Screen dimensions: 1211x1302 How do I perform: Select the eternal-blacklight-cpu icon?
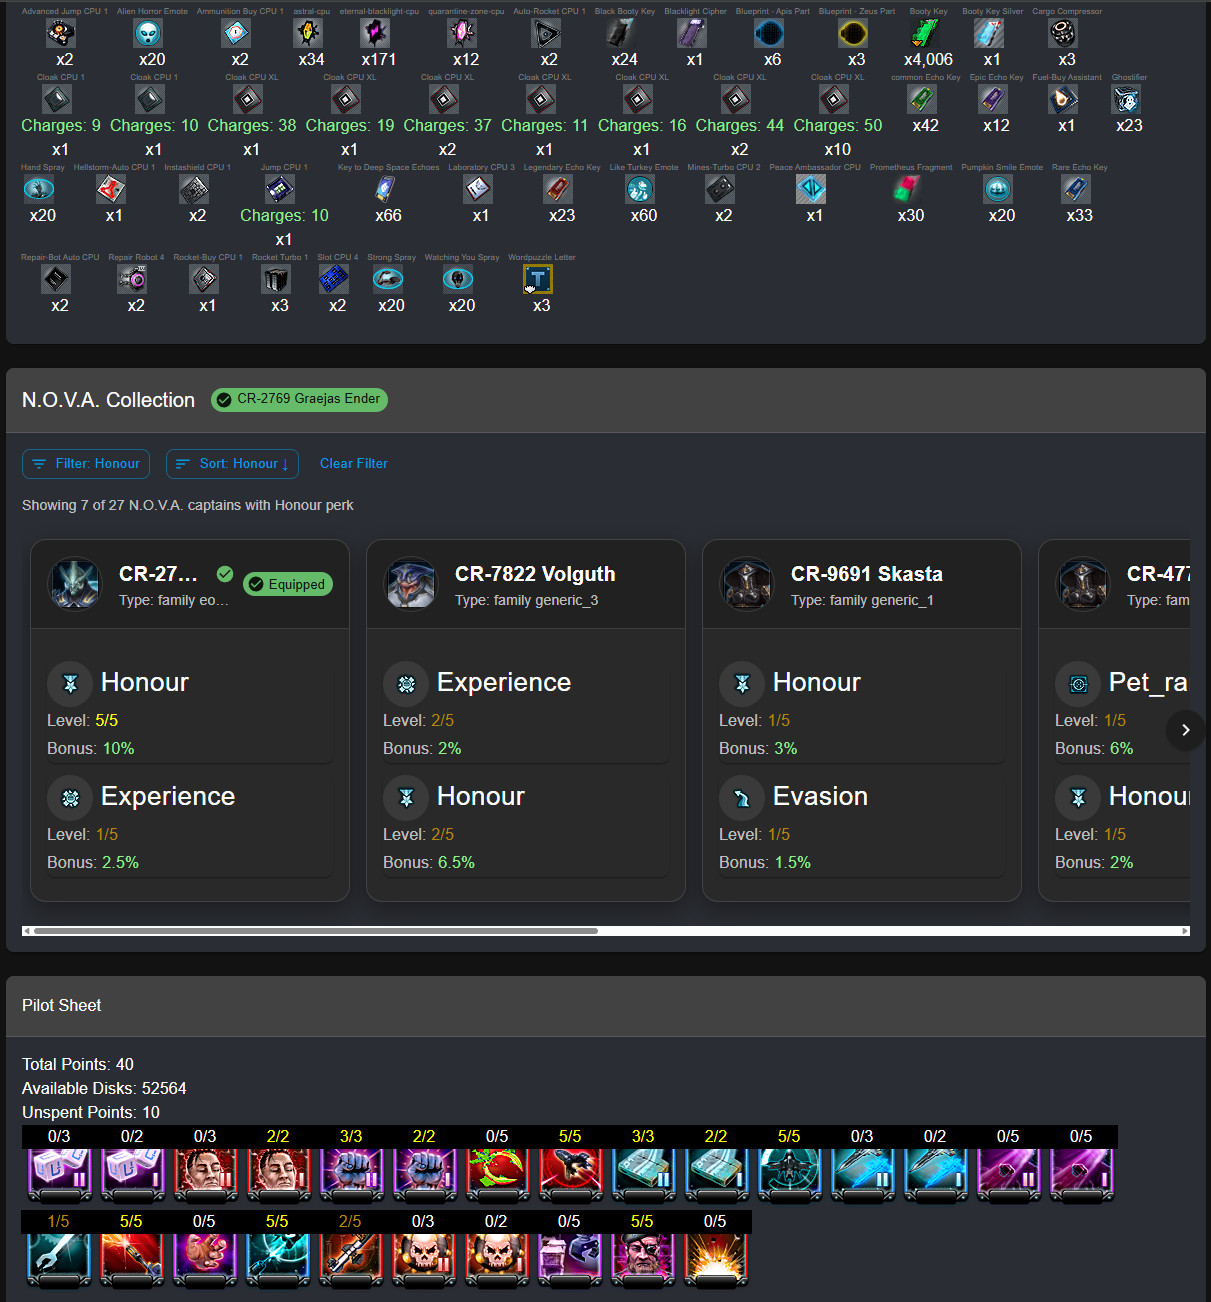point(375,34)
